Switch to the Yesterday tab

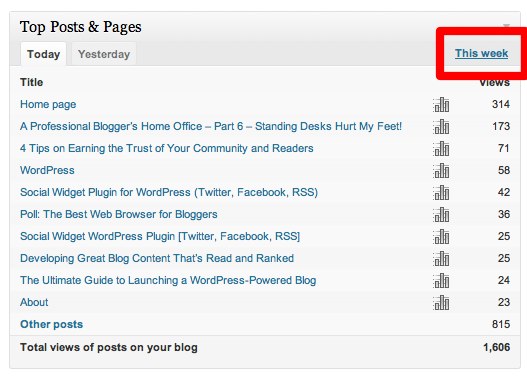point(104,54)
